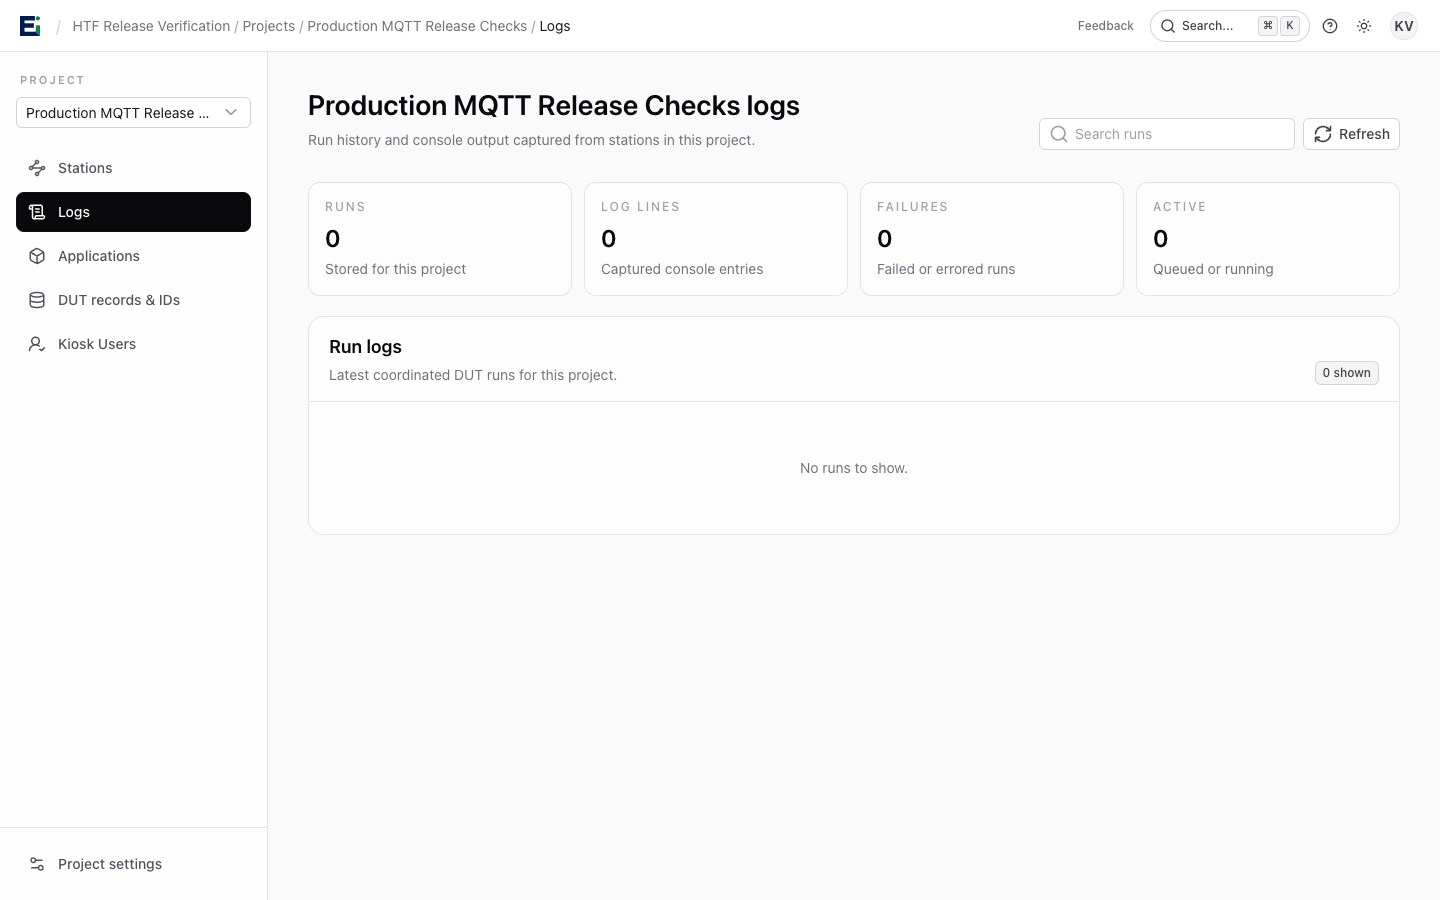The height and width of the screenshot is (900, 1440).
Task: Click the Feedback link
Action: tap(1105, 26)
